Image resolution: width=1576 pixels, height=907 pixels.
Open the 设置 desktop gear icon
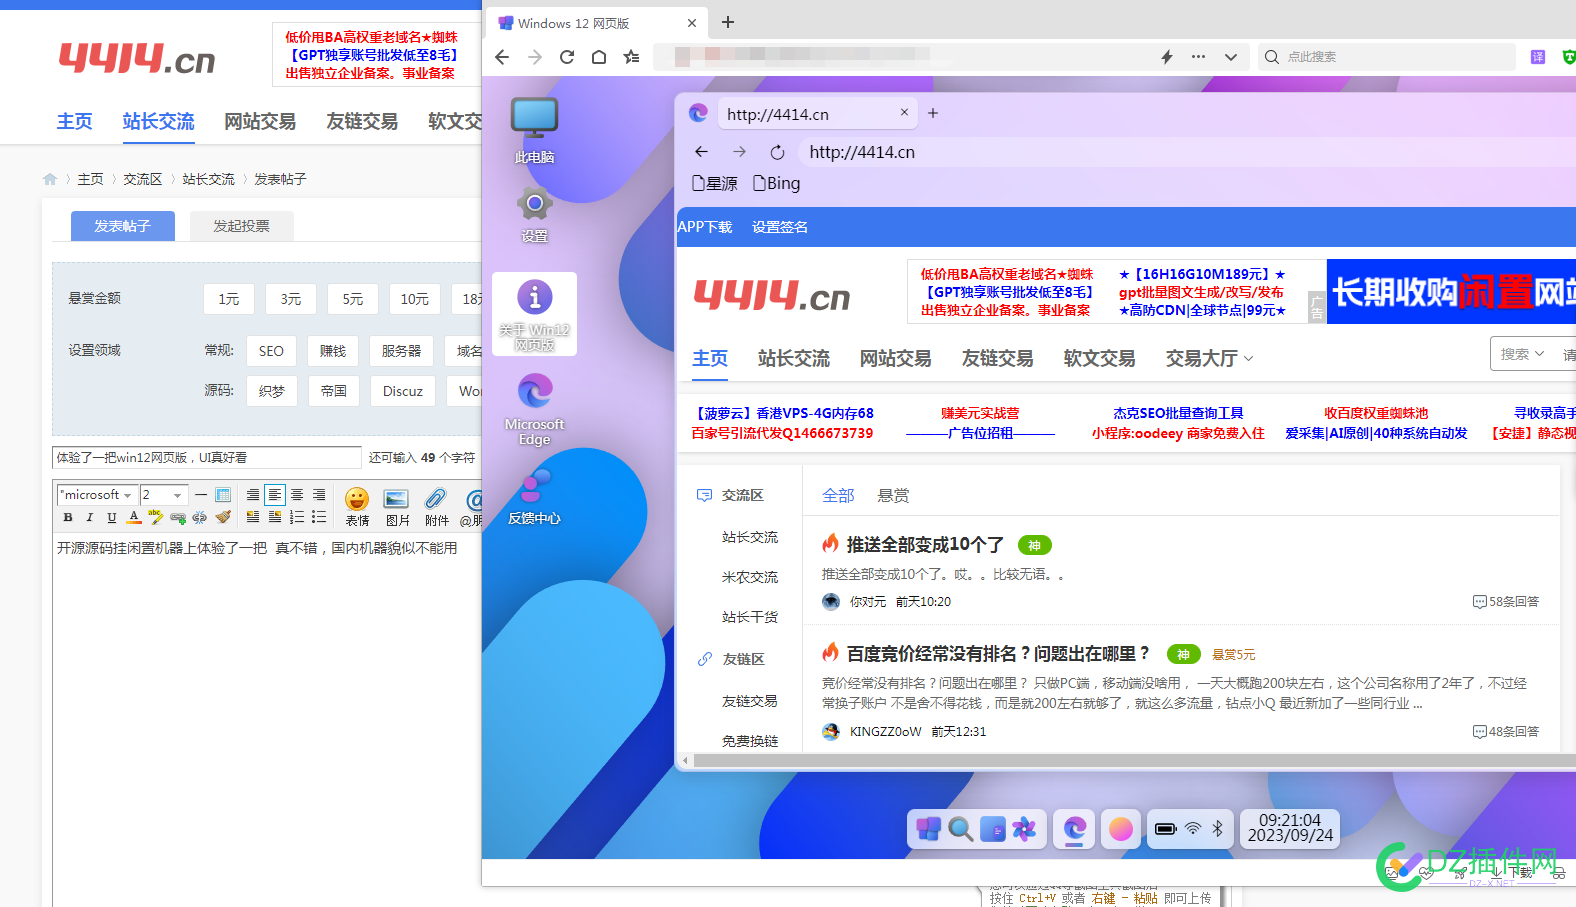(x=534, y=214)
